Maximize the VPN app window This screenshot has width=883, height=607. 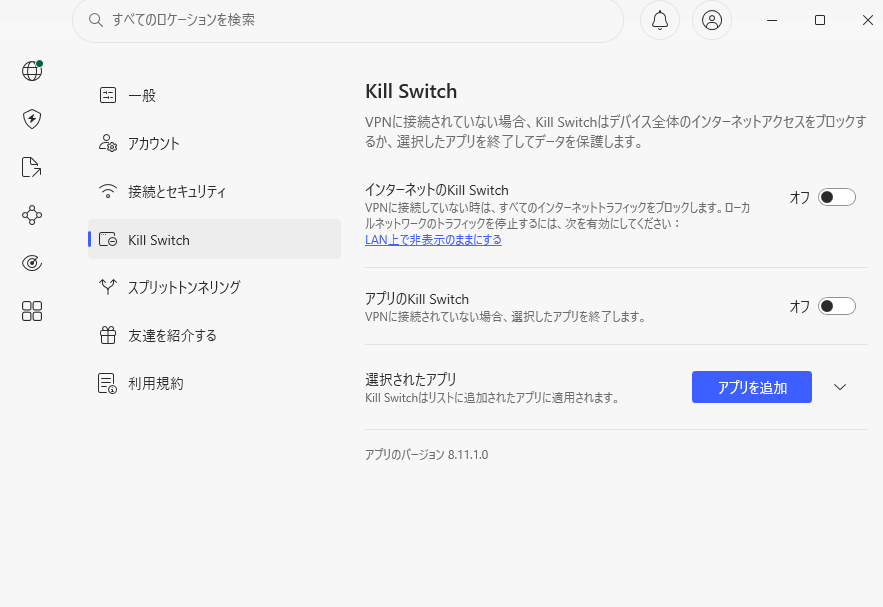[x=820, y=20]
